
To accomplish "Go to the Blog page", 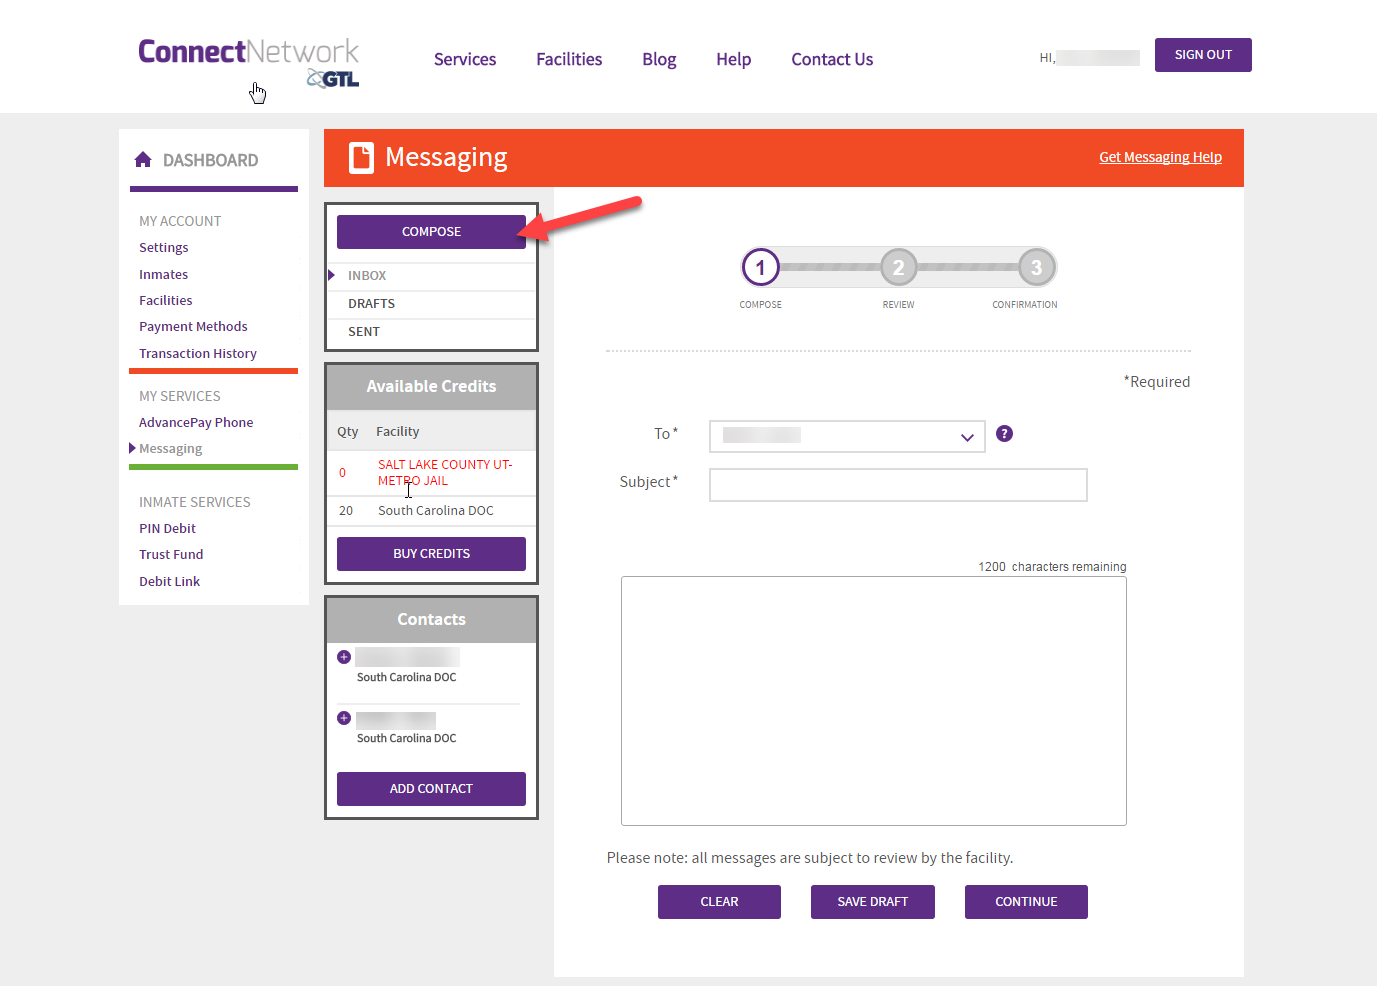I will pyautogui.click(x=659, y=60).
